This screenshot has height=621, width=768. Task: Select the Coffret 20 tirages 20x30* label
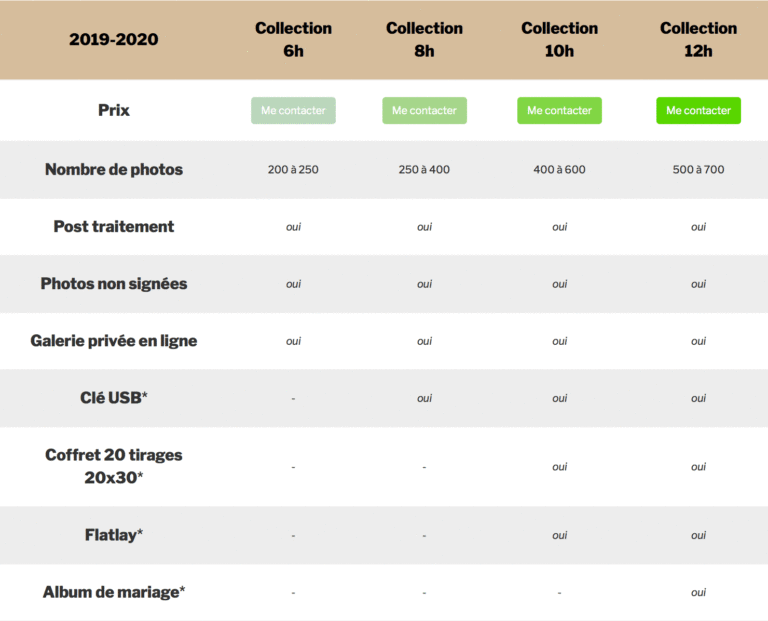pyautogui.click(x=114, y=466)
